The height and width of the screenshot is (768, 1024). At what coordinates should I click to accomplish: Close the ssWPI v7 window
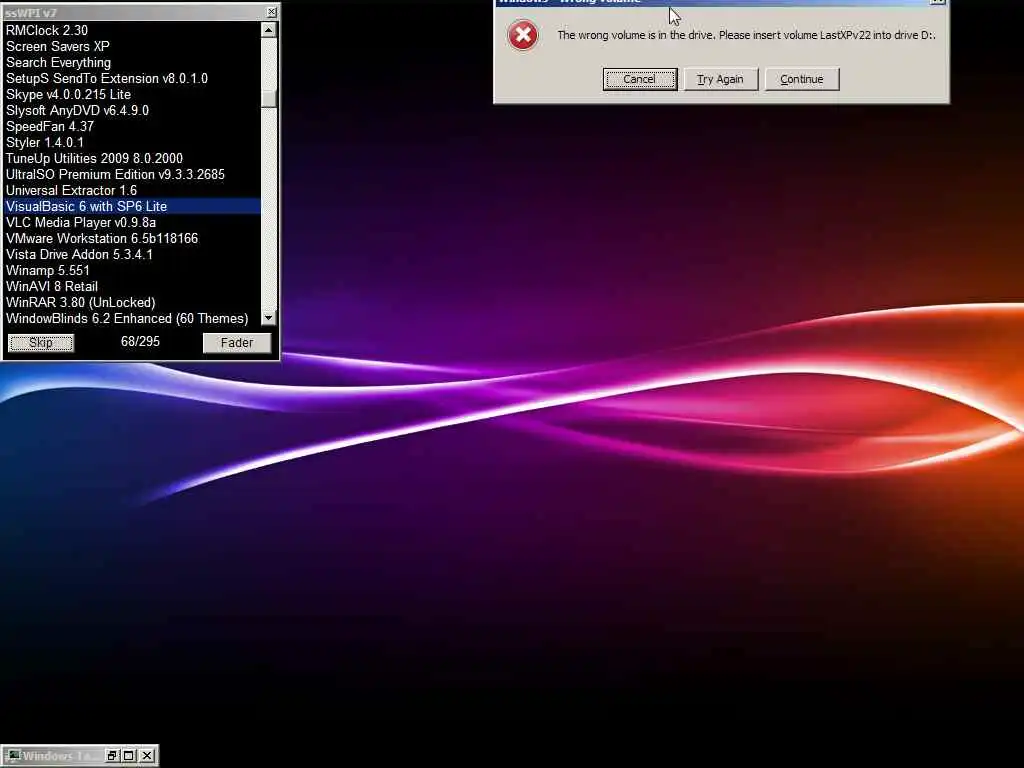272,12
